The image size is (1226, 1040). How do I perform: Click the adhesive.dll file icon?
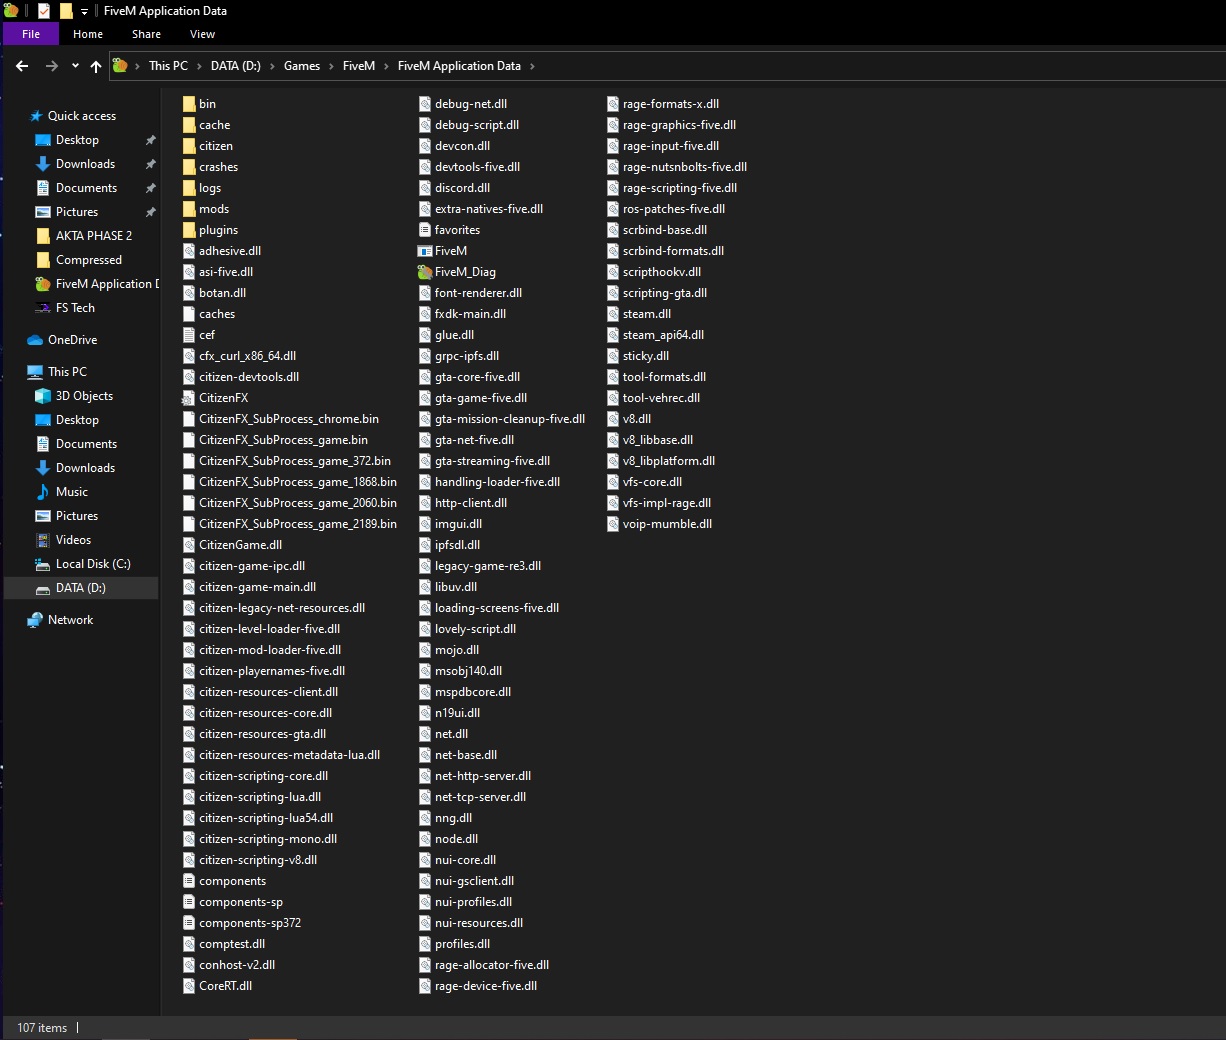point(189,251)
